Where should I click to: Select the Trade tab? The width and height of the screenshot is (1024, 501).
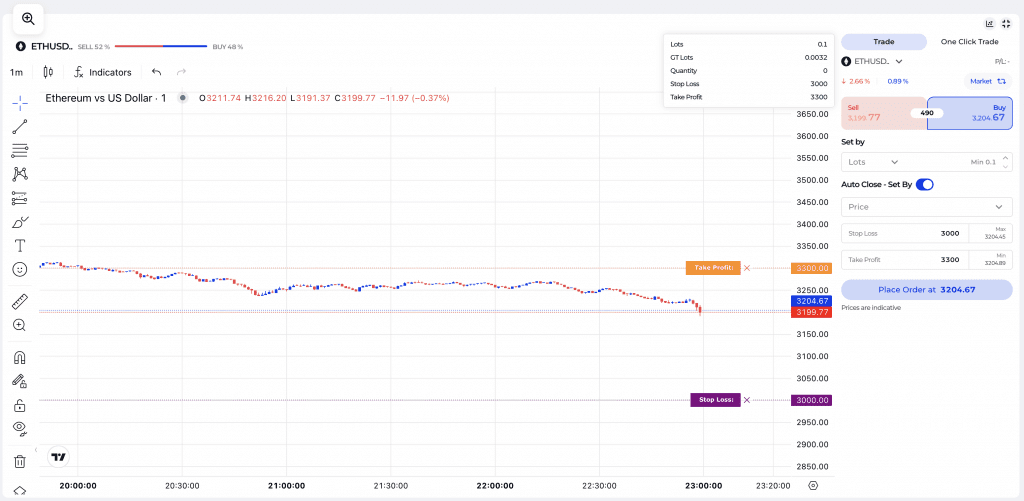pyautogui.click(x=883, y=42)
